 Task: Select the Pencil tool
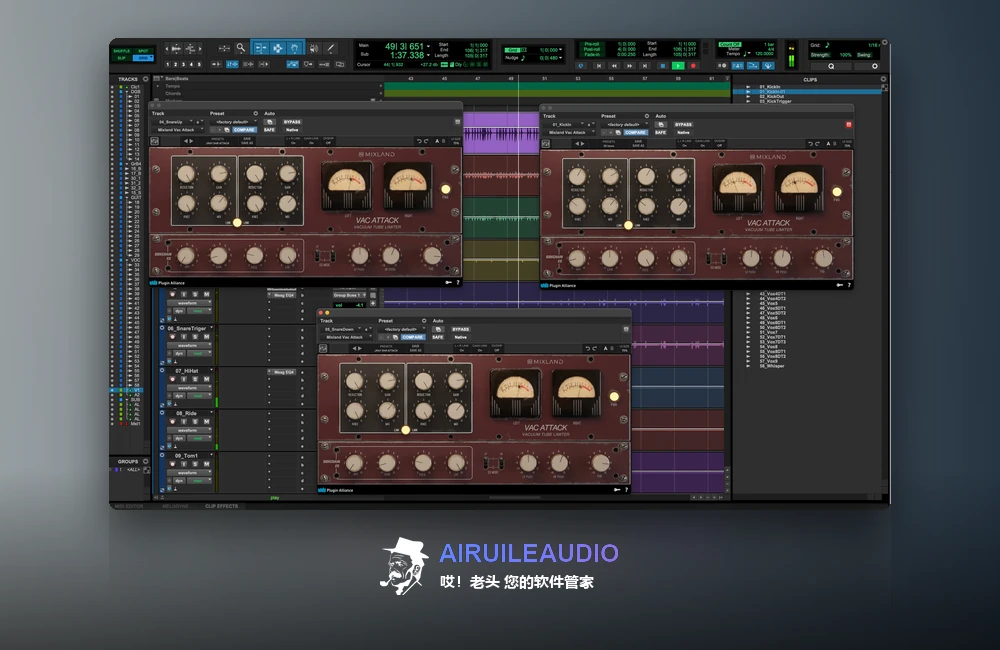[x=330, y=48]
